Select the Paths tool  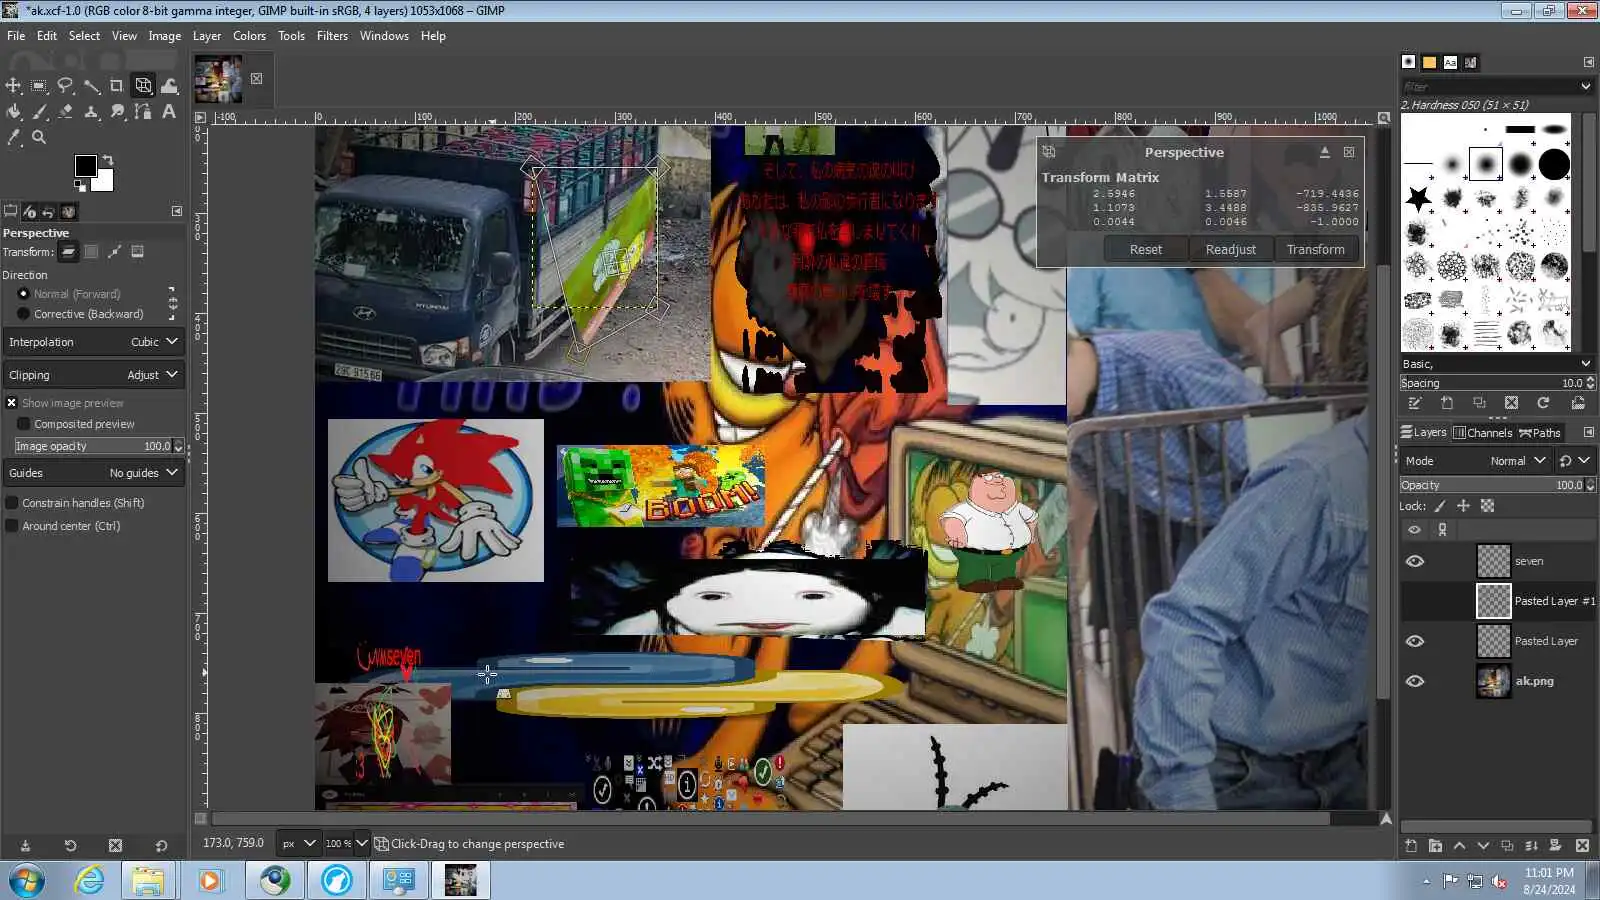(x=143, y=112)
